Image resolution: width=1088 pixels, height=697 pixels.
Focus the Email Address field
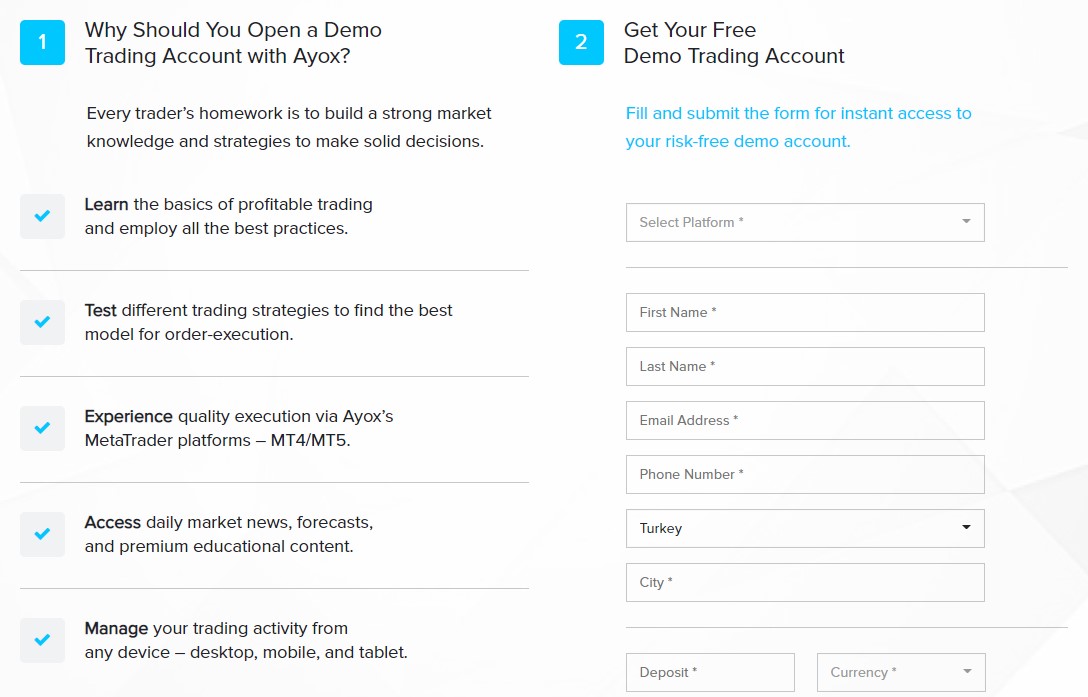(x=805, y=421)
